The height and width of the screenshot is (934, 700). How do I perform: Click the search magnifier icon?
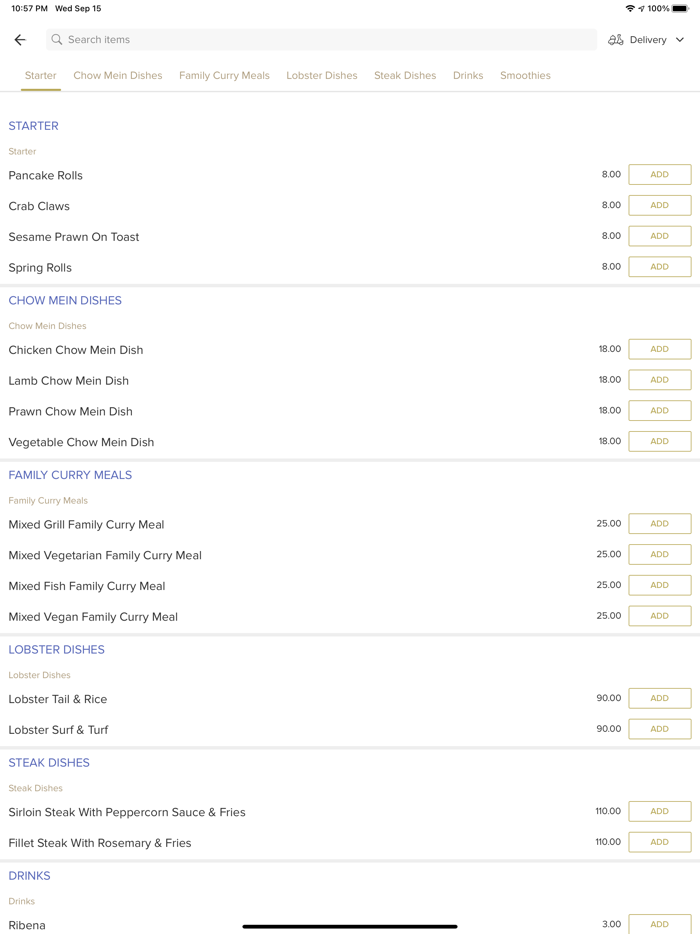pos(57,40)
